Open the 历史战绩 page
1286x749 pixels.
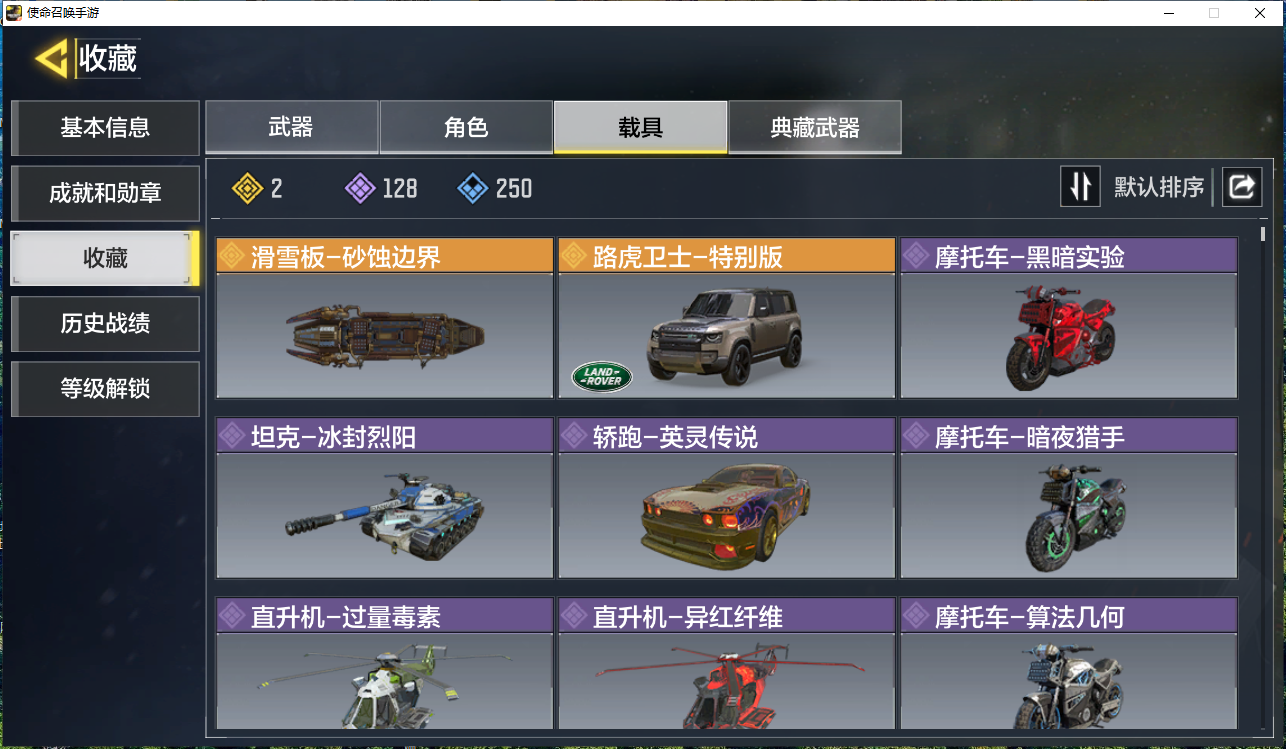click(x=105, y=324)
